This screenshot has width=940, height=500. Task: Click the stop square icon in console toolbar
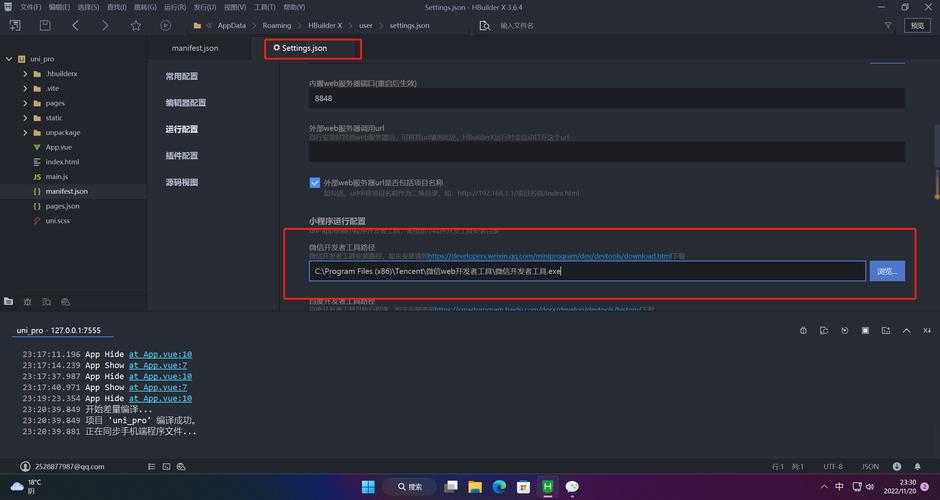coord(865,330)
